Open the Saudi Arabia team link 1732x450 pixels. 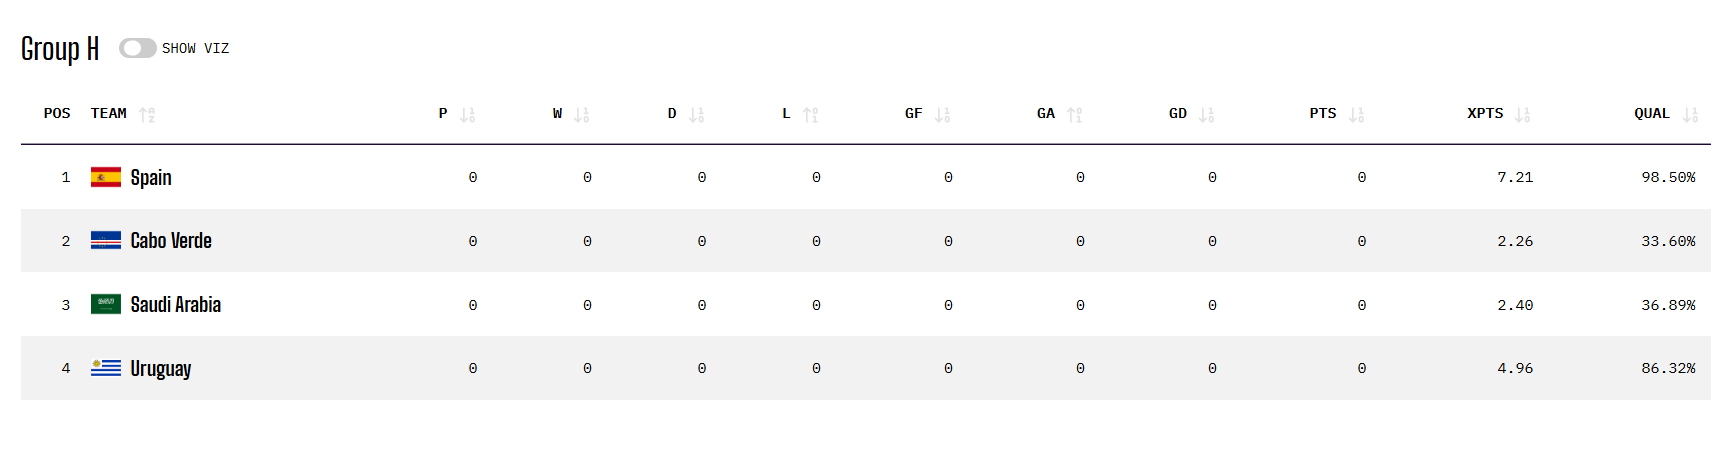[176, 304]
